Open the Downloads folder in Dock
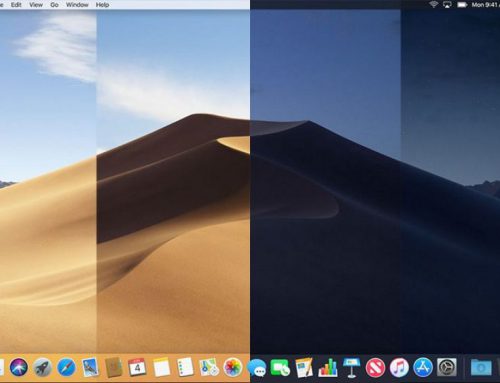 click(x=481, y=368)
